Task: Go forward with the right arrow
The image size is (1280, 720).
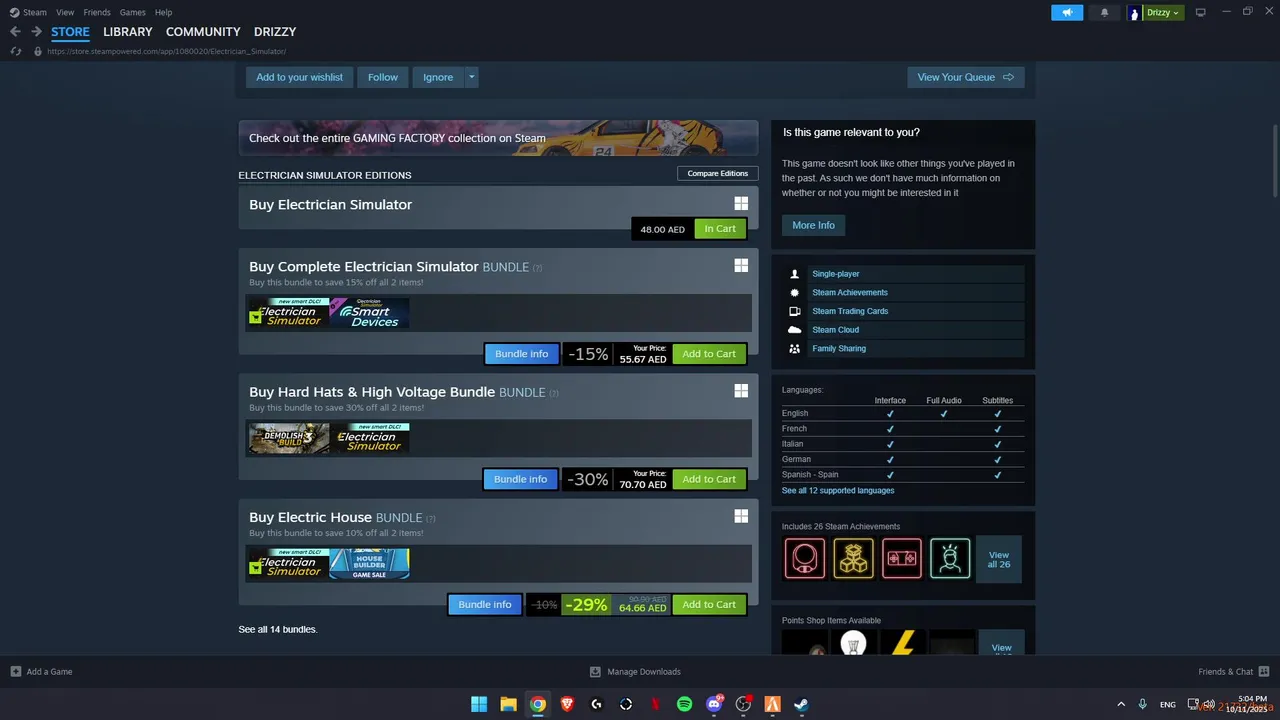Action: pos(36,32)
